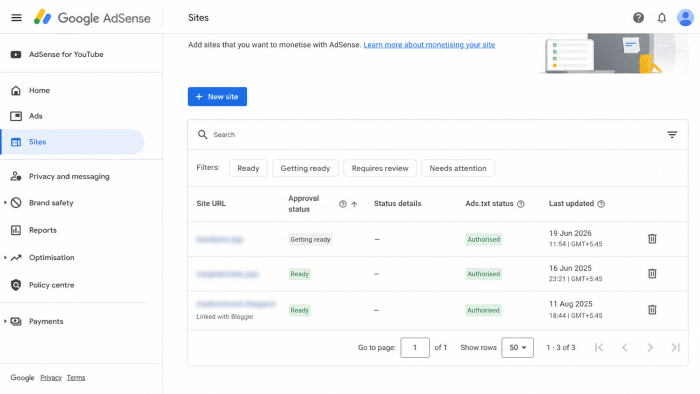Click the Go to page number field
Viewport: 700px width, 394px height.
click(415, 347)
